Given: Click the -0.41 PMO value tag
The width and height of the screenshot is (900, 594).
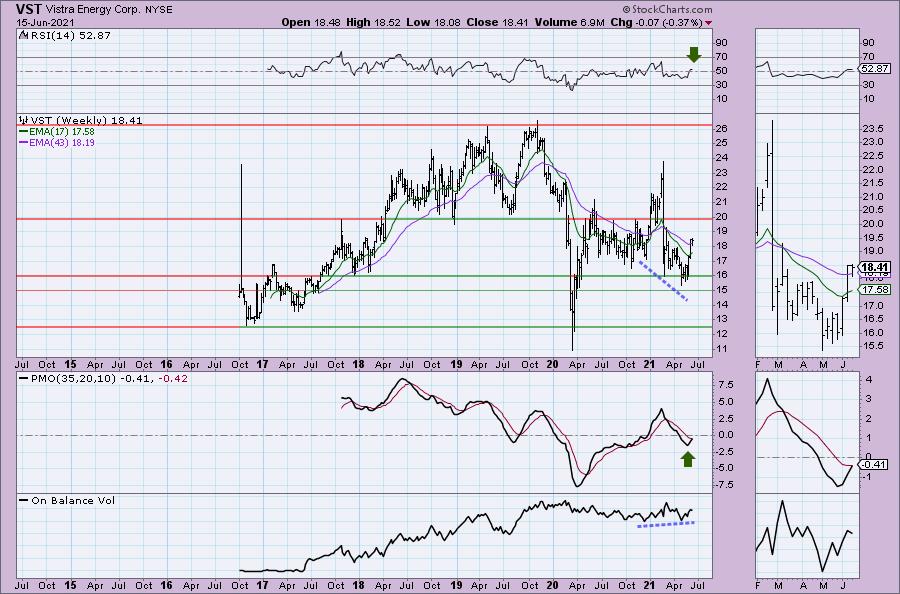Looking at the screenshot, I should click(875, 465).
